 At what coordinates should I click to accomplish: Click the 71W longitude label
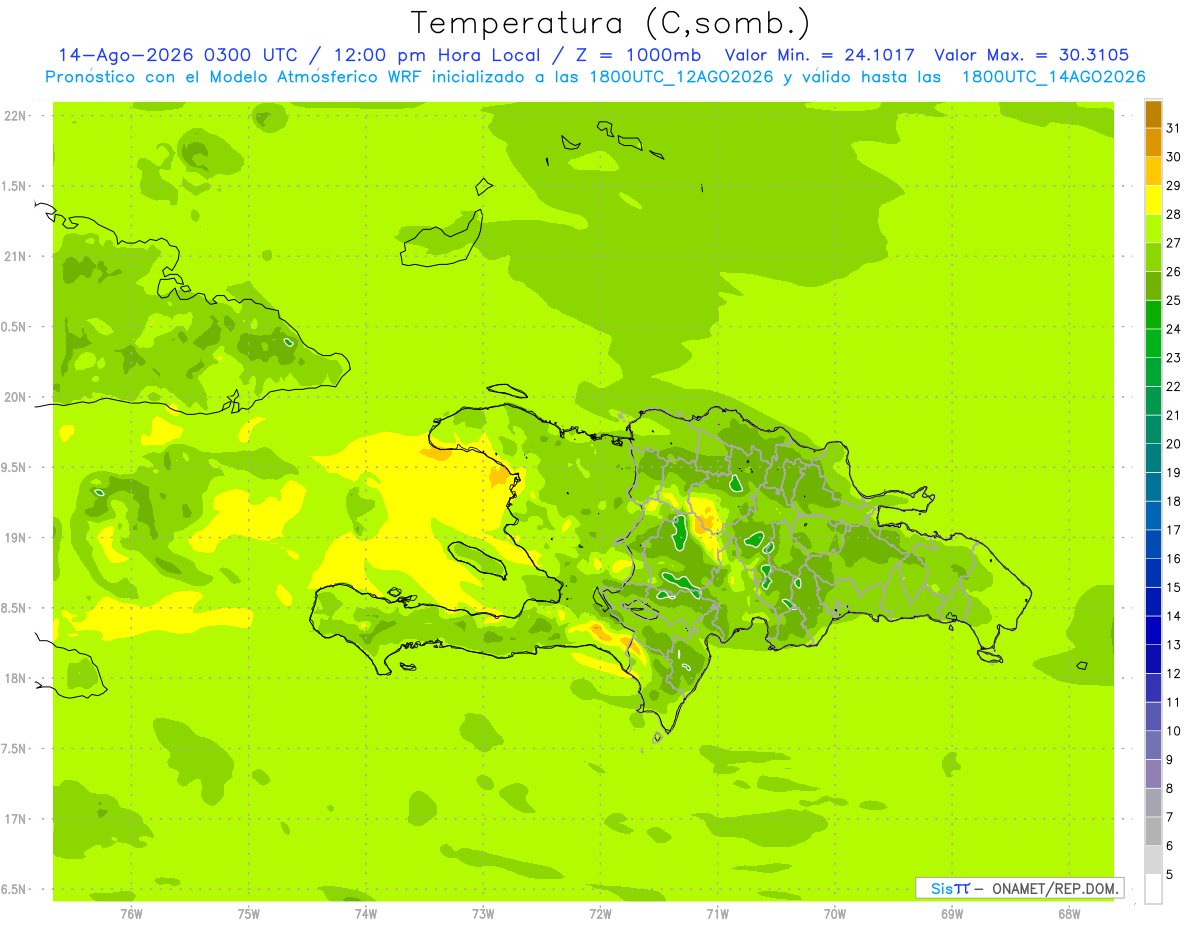coord(717,914)
